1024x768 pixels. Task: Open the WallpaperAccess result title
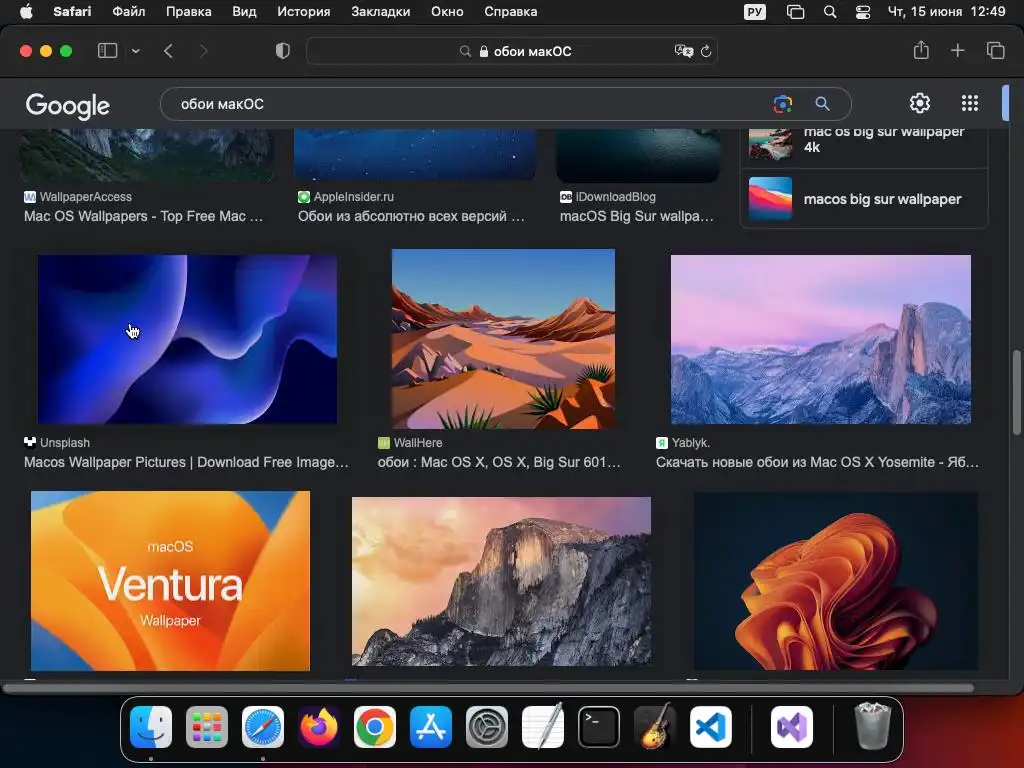(x=144, y=216)
